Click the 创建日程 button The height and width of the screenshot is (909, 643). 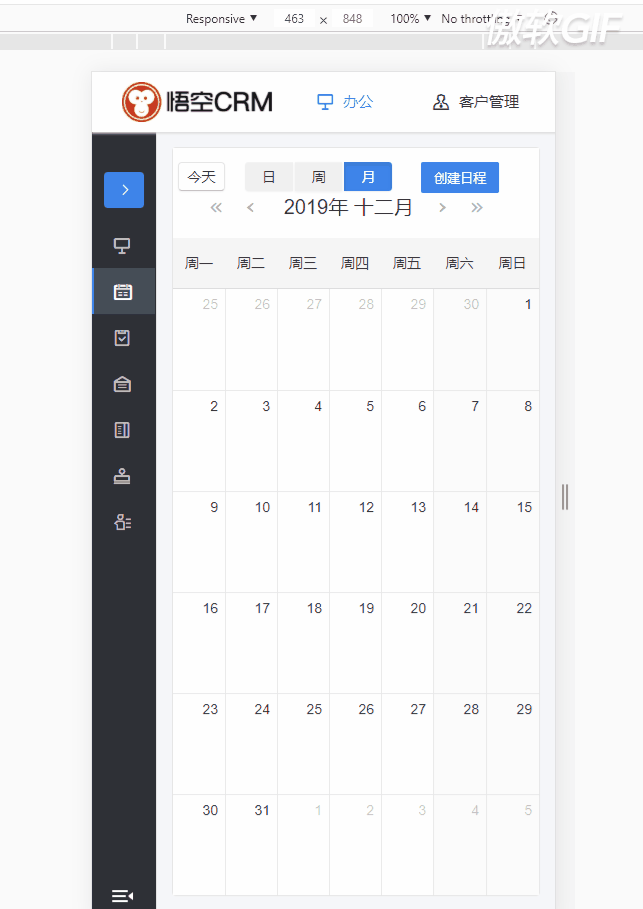[x=460, y=177]
